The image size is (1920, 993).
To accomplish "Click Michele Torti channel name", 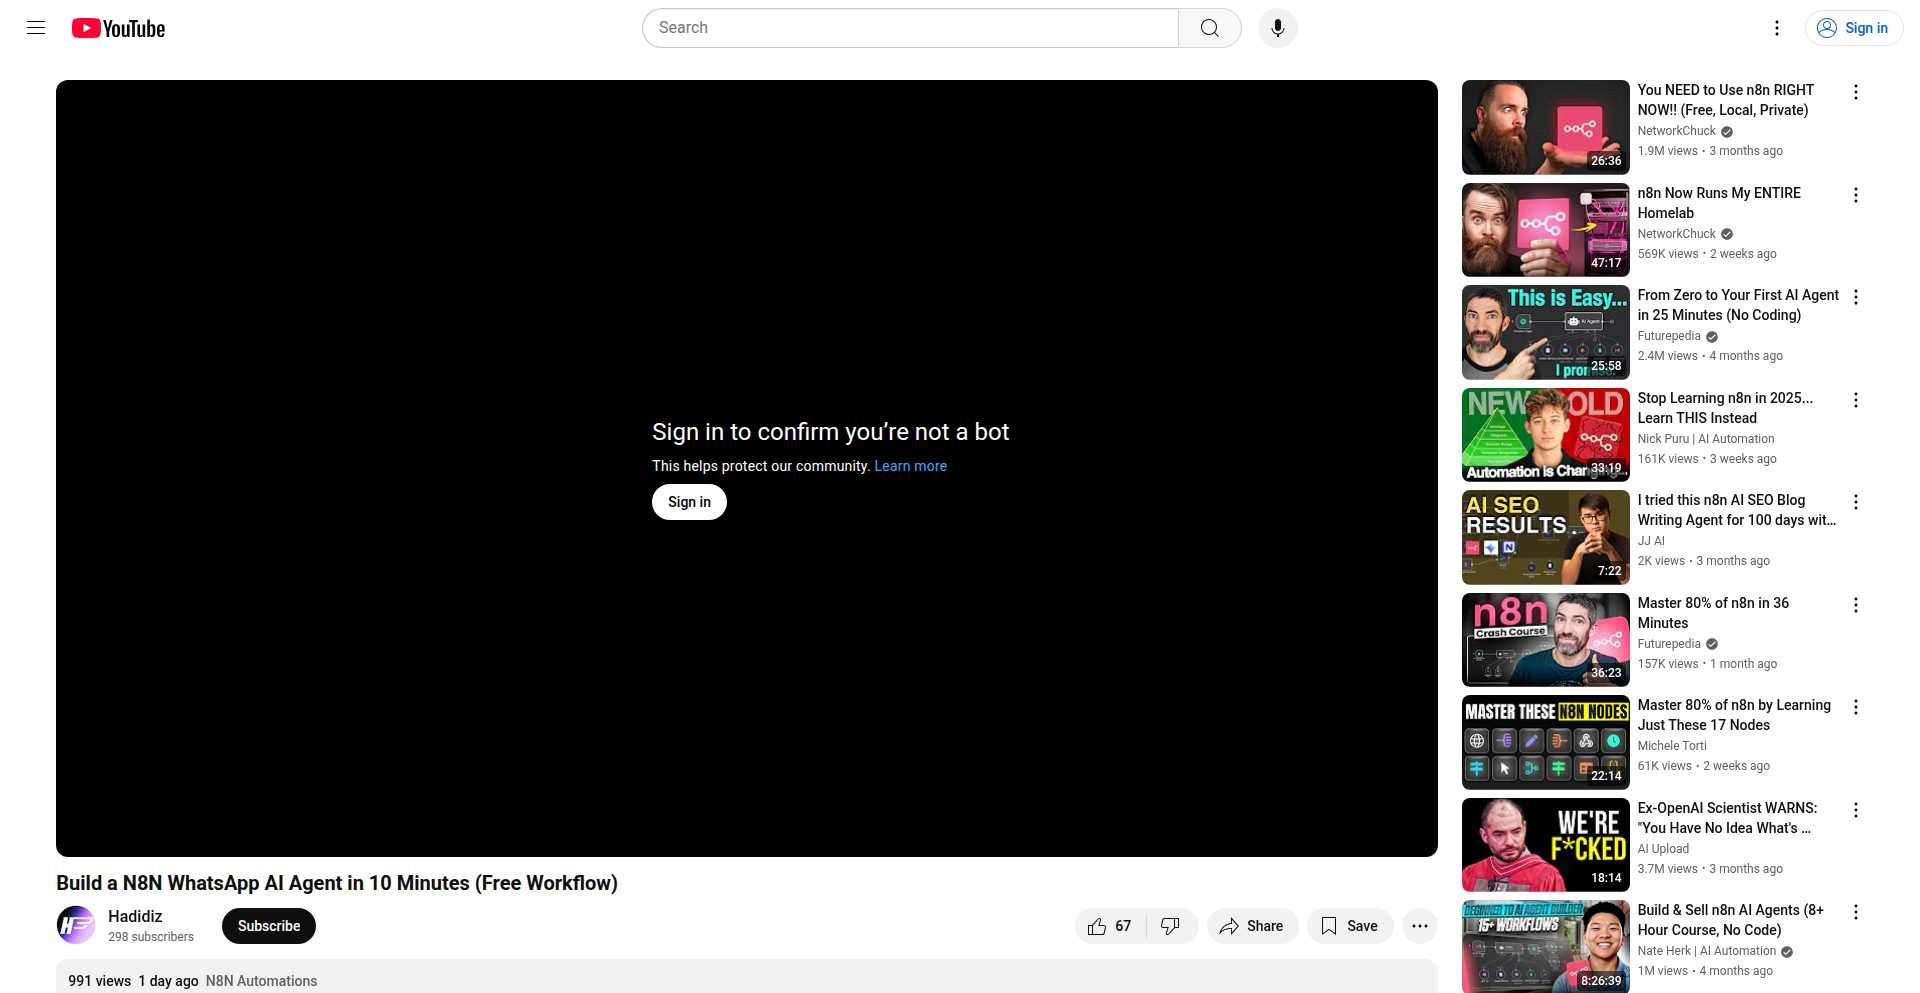I will (x=1672, y=746).
